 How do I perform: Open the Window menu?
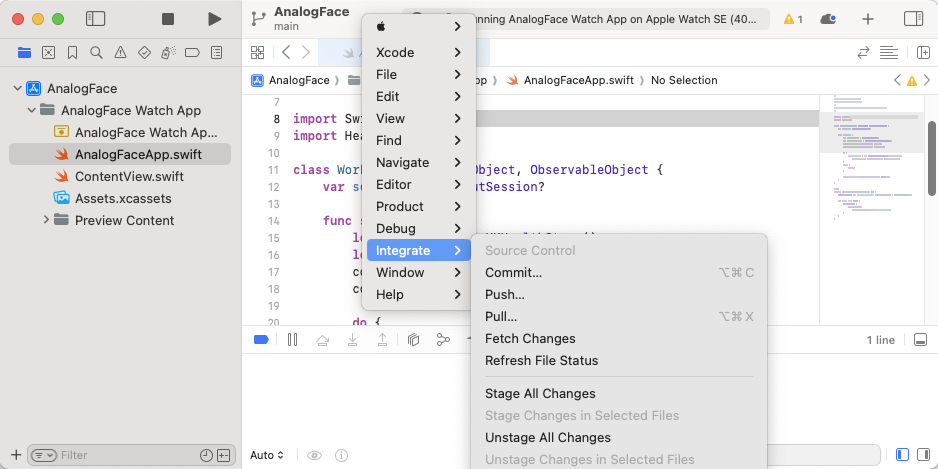(x=419, y=273)
